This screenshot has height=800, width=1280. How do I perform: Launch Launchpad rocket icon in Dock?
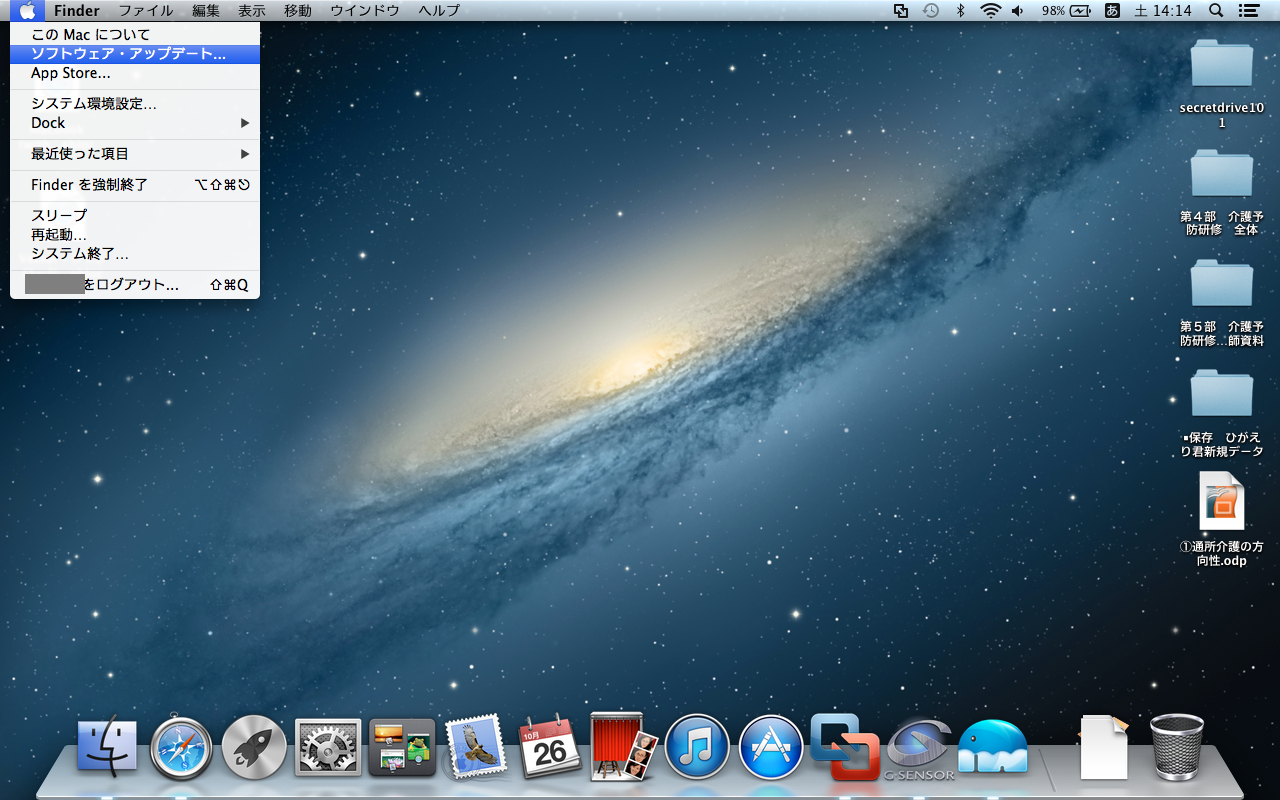(254, 748)
